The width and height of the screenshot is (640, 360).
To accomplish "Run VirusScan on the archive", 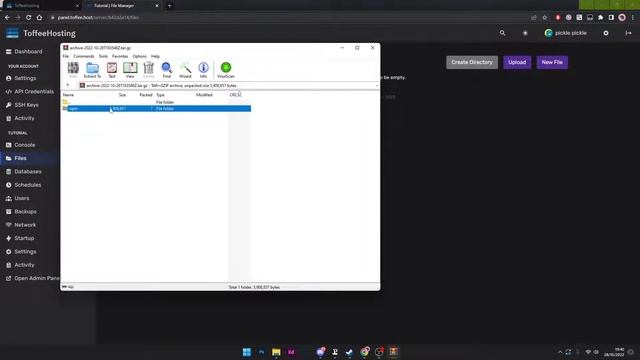I will [226, 70].
